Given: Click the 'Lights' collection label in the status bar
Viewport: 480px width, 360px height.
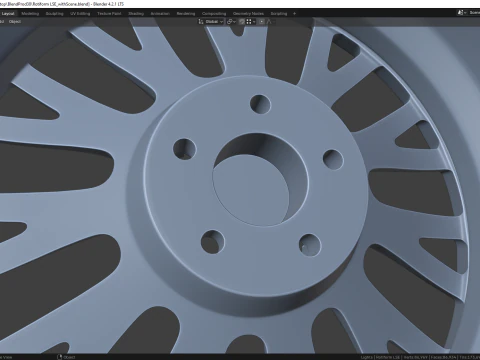Looking at the screenshot, I should click(366, 357).
